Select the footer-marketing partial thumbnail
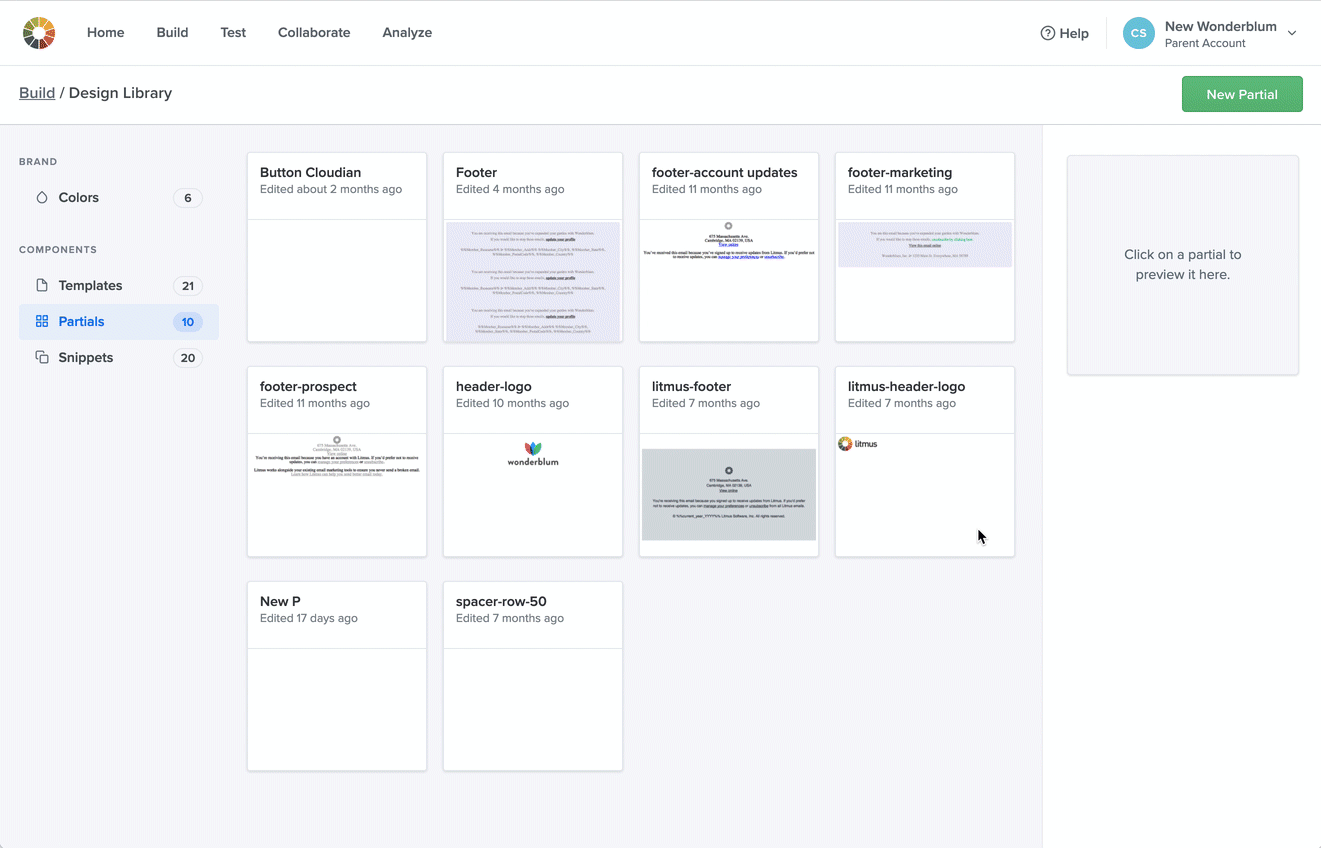1321x848 pixels. pyautogui.click(x=925, y=245)
